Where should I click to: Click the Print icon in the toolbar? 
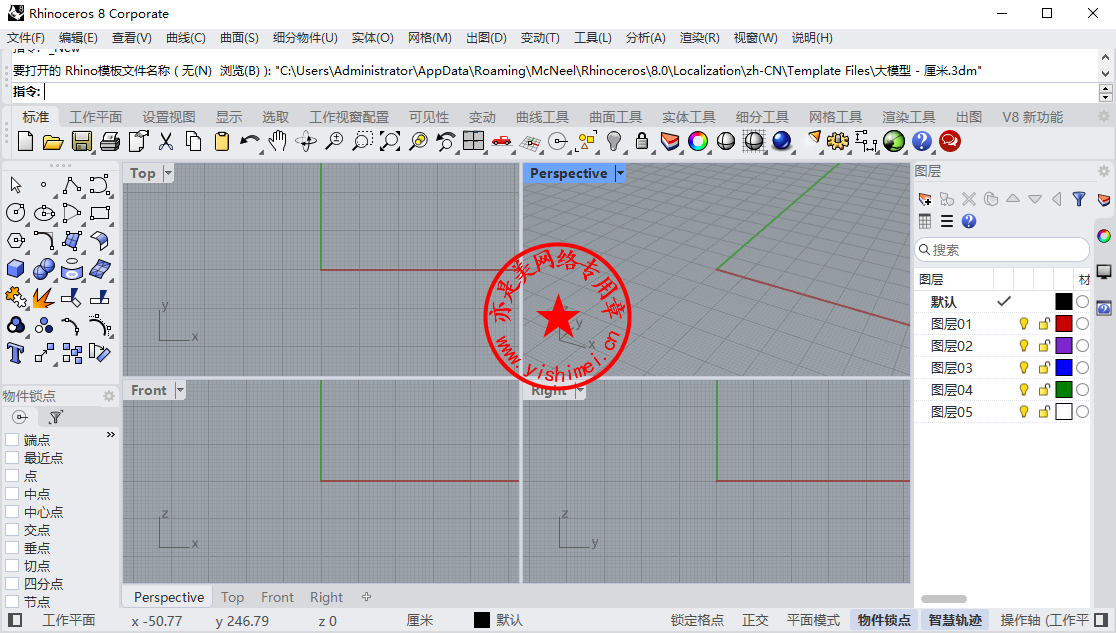[x=110, y=142]
